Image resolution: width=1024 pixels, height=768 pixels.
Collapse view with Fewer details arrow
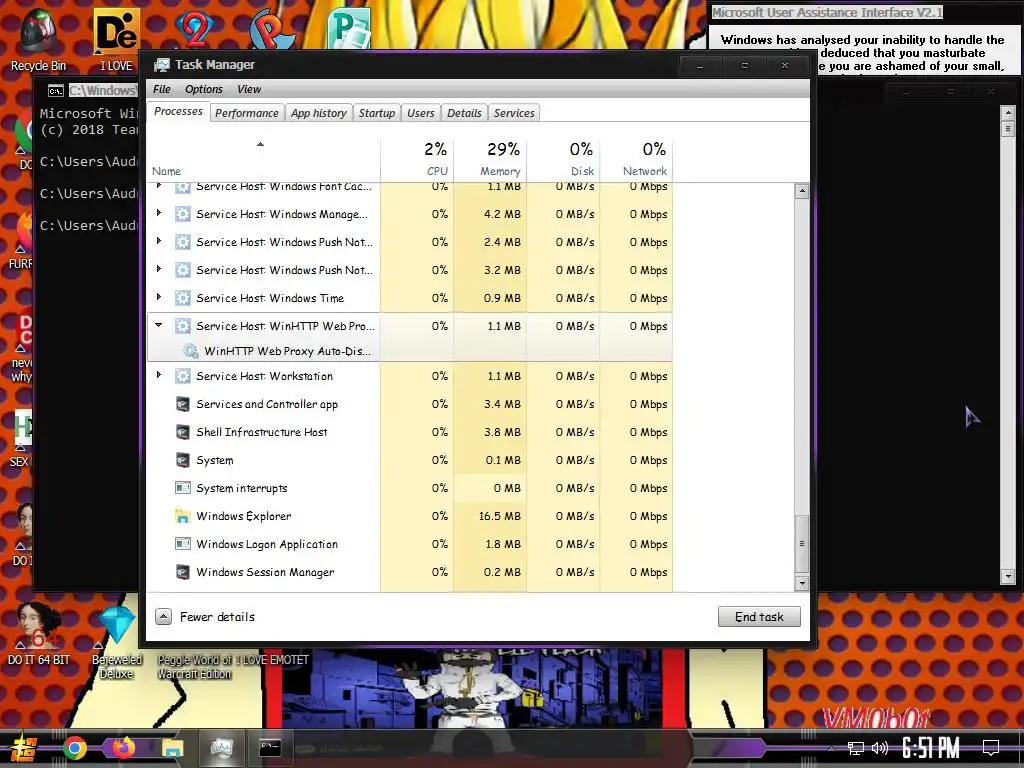(163, 616)
